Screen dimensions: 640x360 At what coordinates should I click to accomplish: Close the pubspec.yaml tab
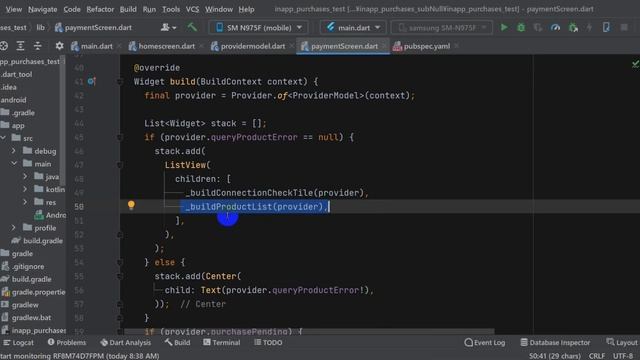click(x=456, y=46)
